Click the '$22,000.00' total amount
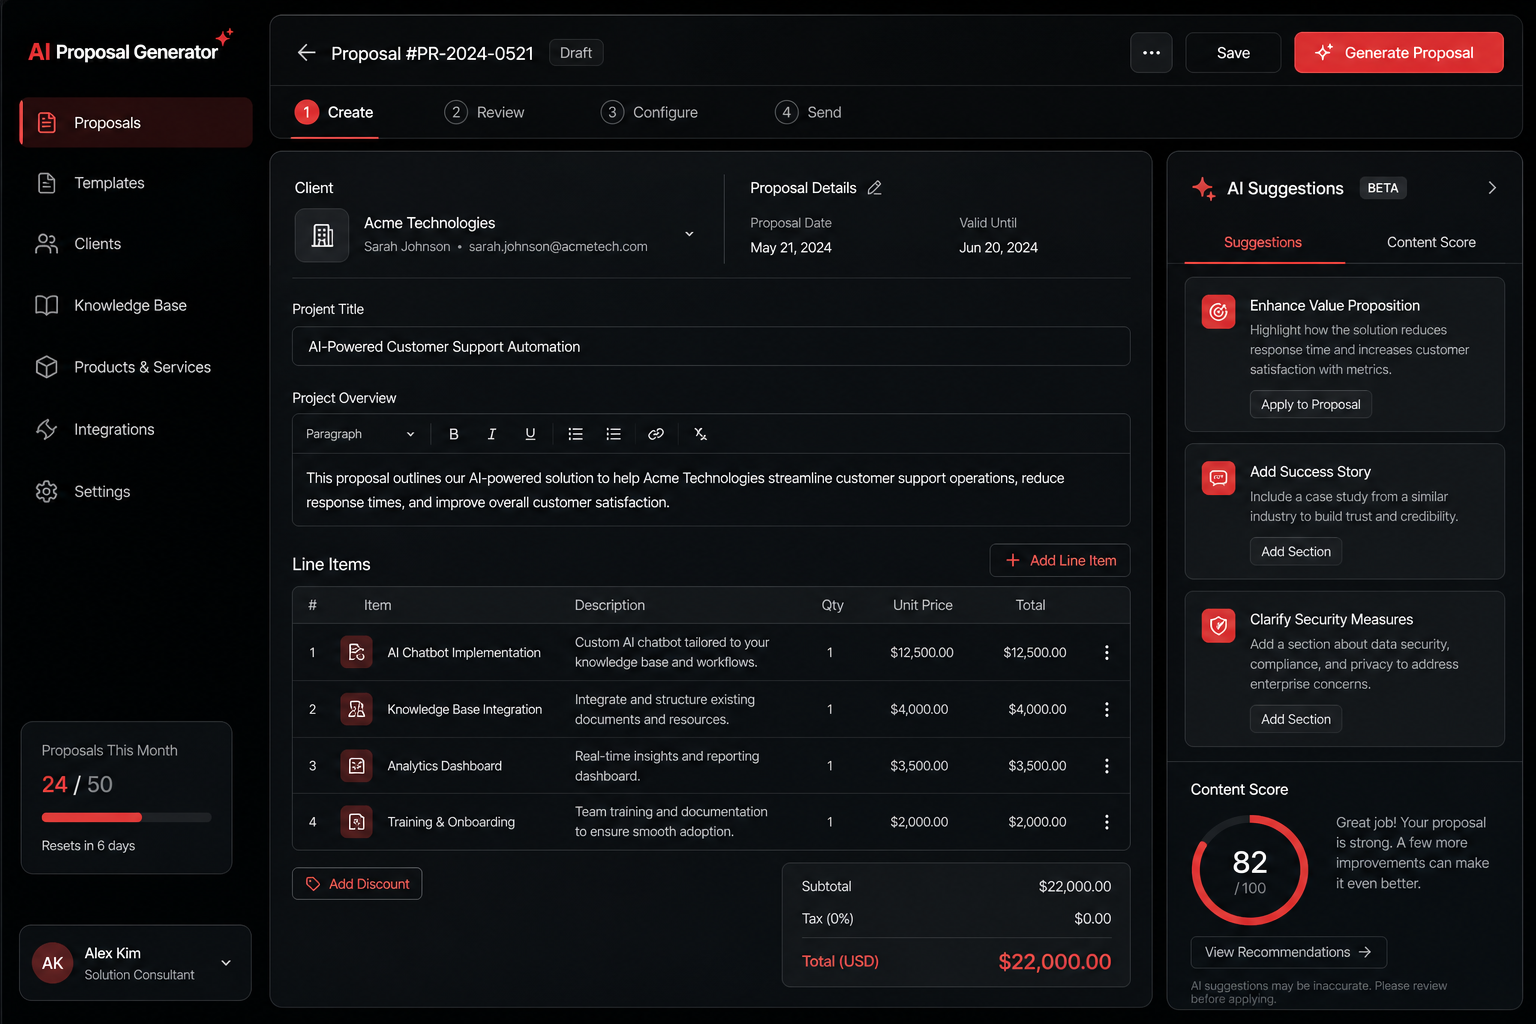The width and height of the screenshot is (1536, 1024). coord(1054,962)
